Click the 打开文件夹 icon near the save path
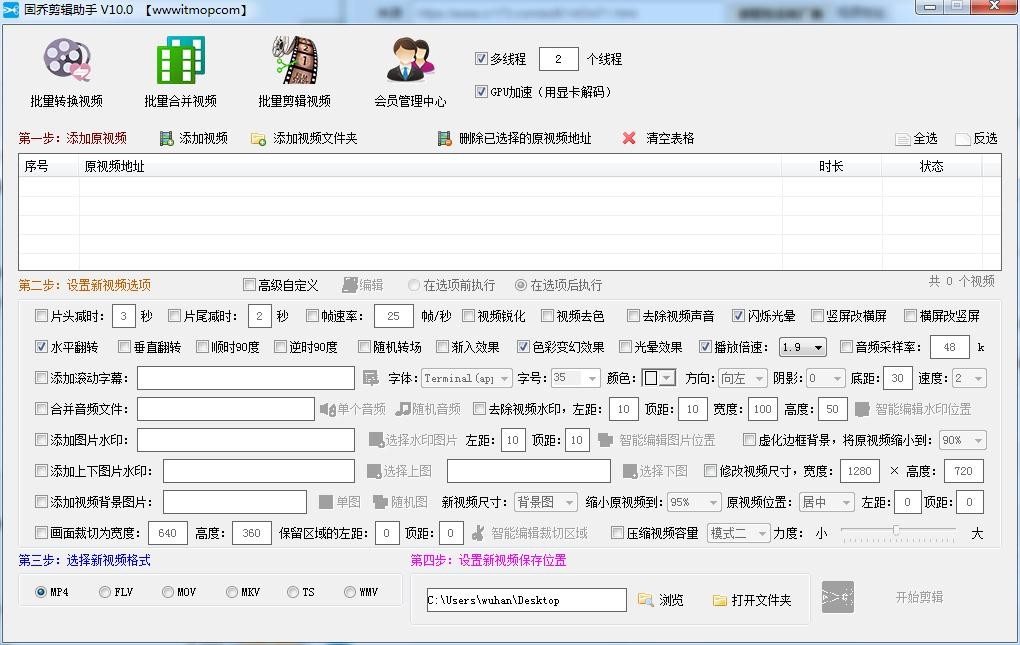This screenshot has width=1020, height=645. coord(720,600)
